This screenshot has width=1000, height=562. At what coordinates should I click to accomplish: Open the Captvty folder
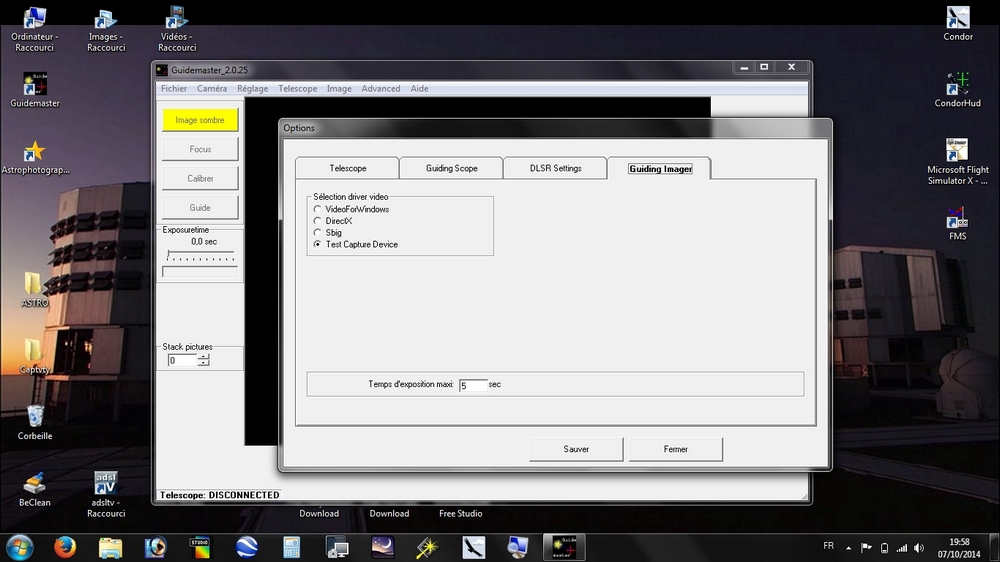pos(34,357)
